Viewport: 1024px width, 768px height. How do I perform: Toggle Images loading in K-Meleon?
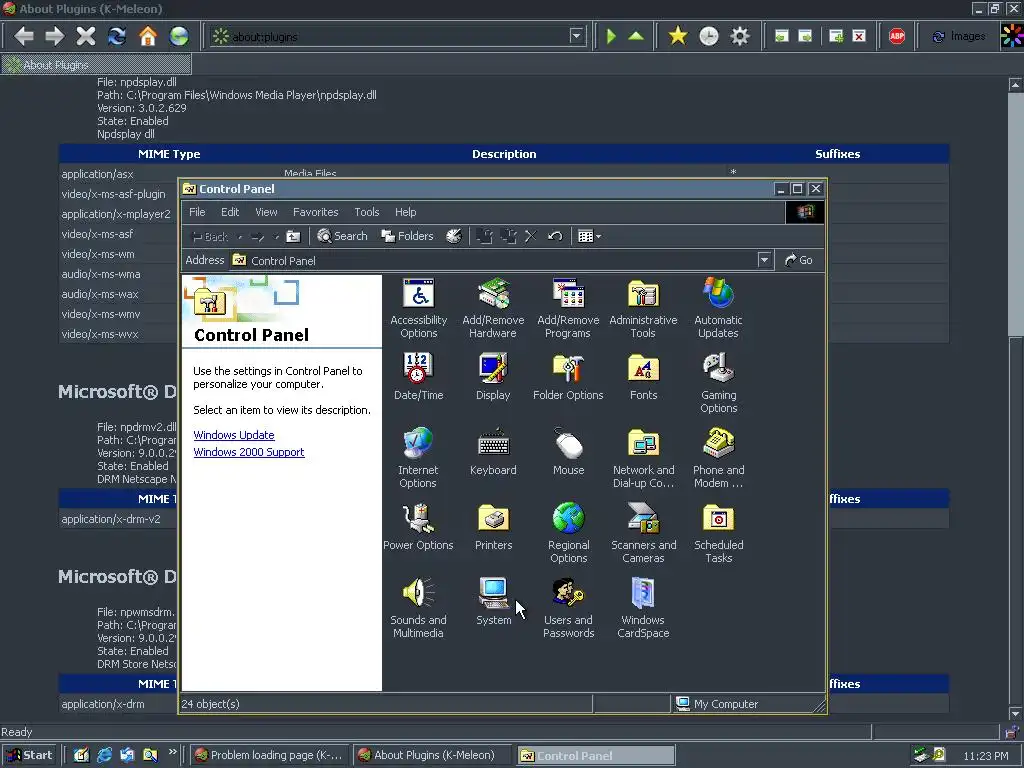(959, 36)
